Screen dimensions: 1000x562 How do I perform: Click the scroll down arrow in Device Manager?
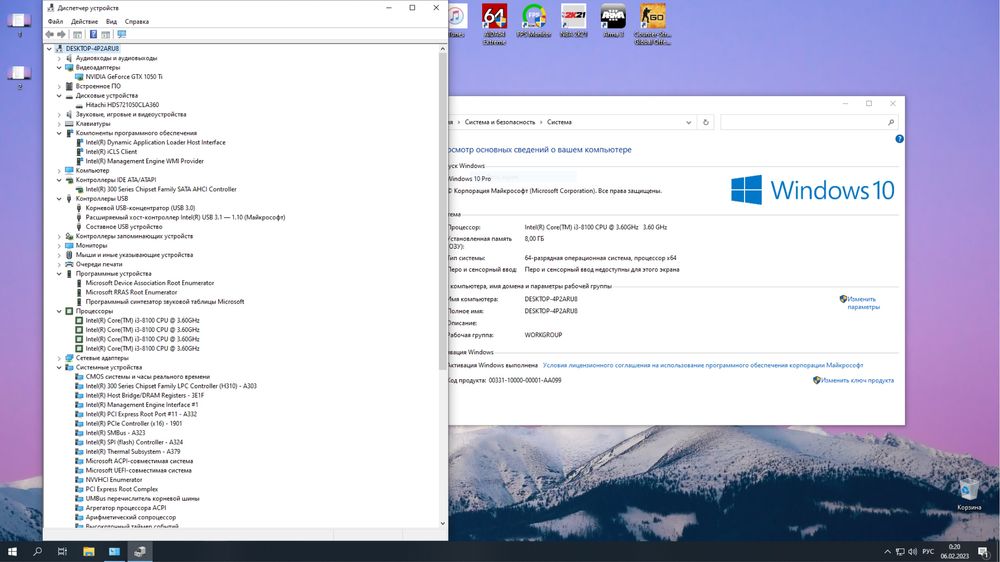[443, 524]
